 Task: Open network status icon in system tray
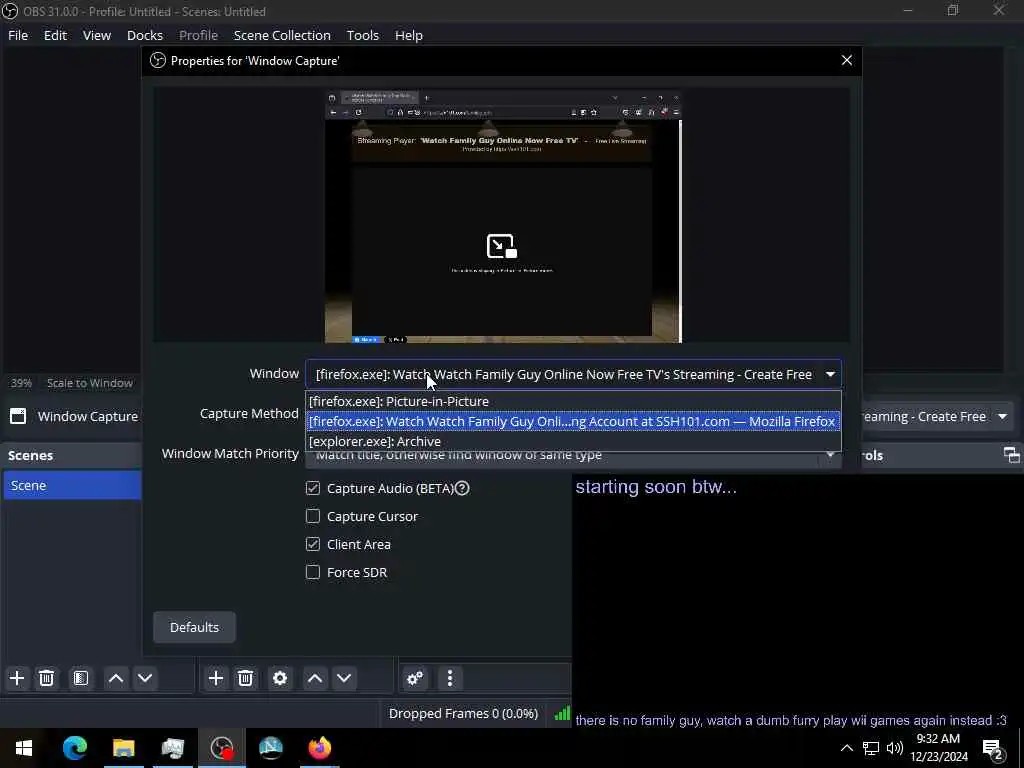tap(871, 748)
